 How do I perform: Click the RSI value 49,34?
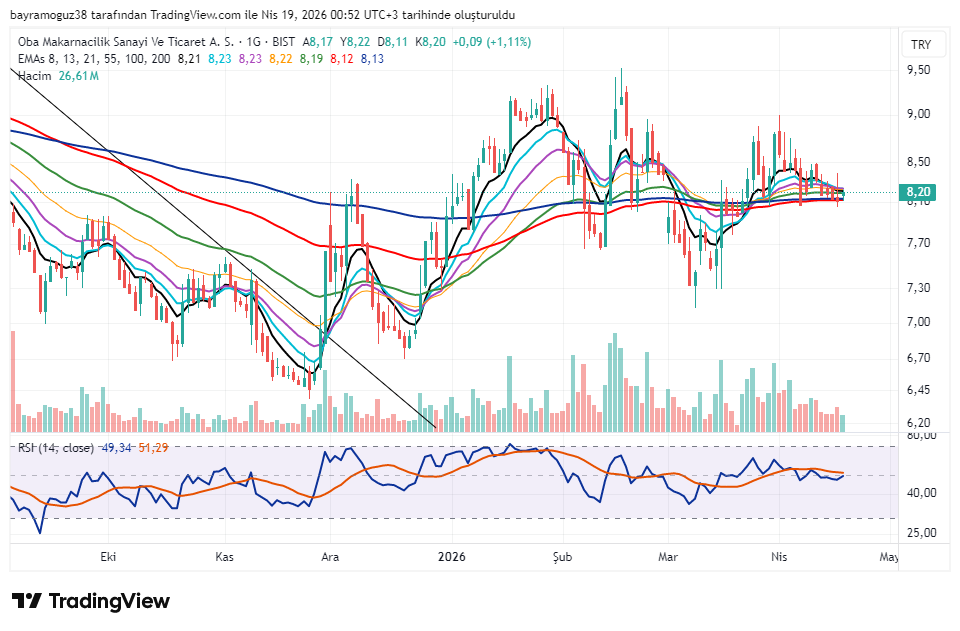(116, 448)
